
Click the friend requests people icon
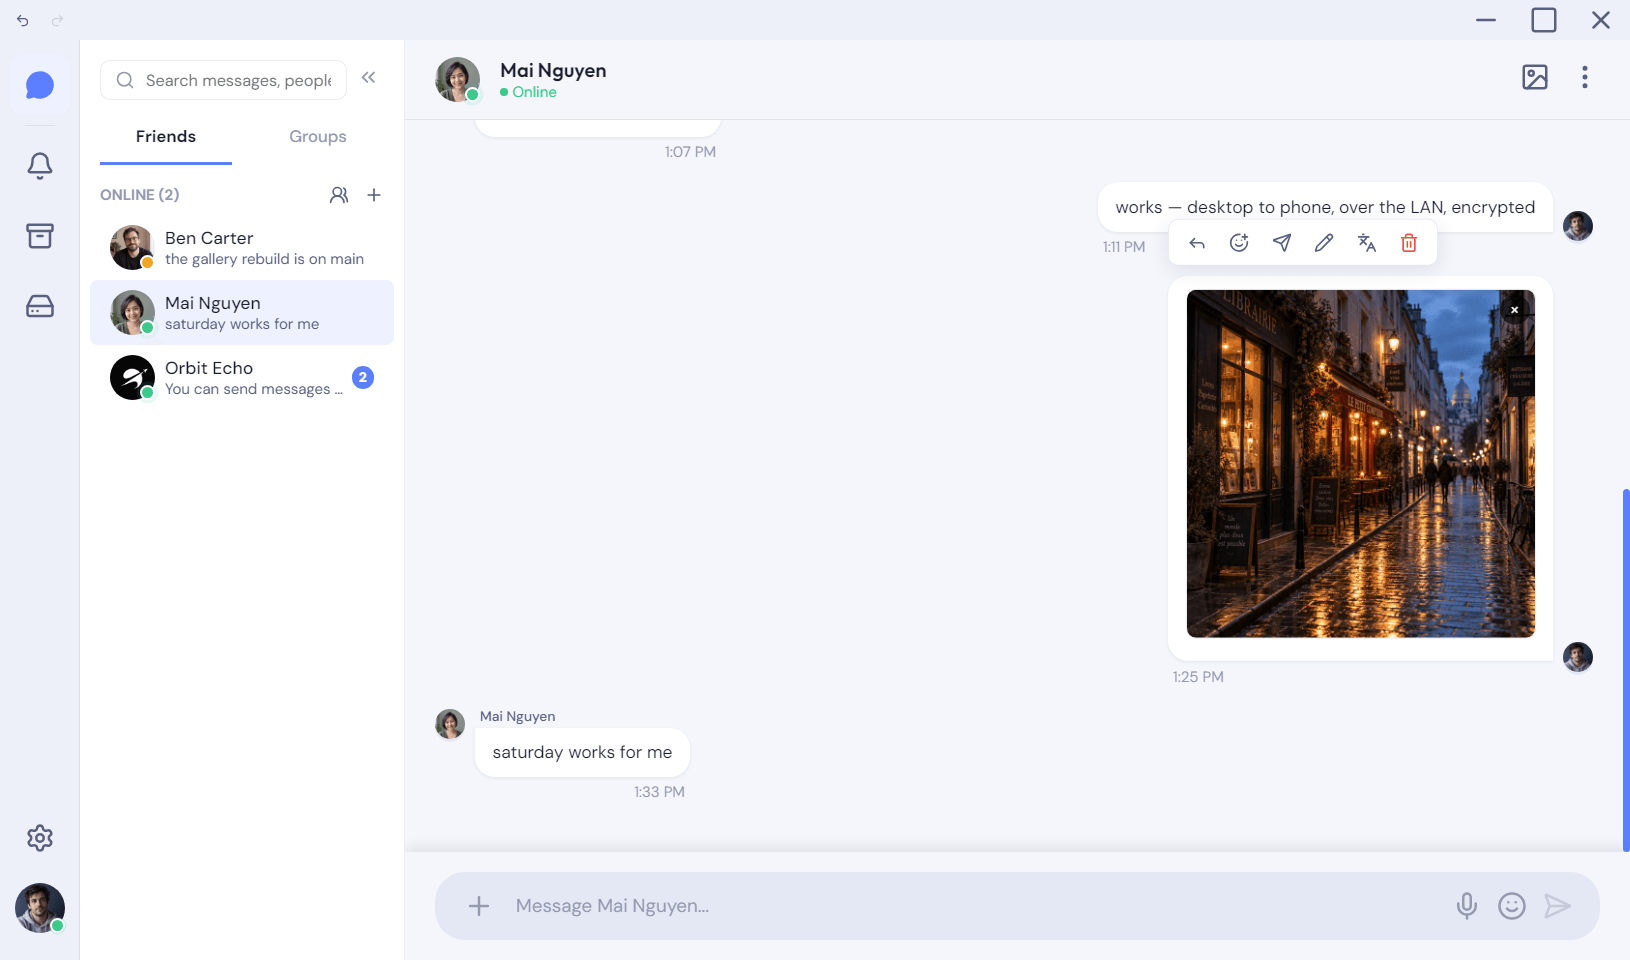[x=339, y=195]
